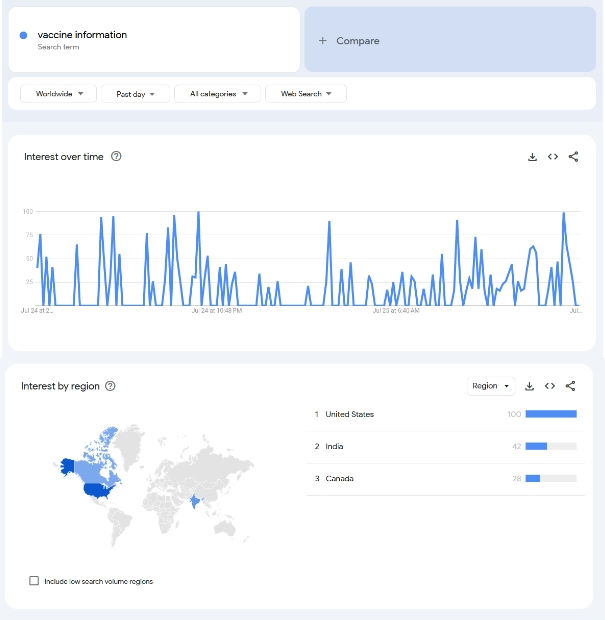Change the Web Search type dropdown
Viewport: 605px width, 620px height.
coord(306,94)
